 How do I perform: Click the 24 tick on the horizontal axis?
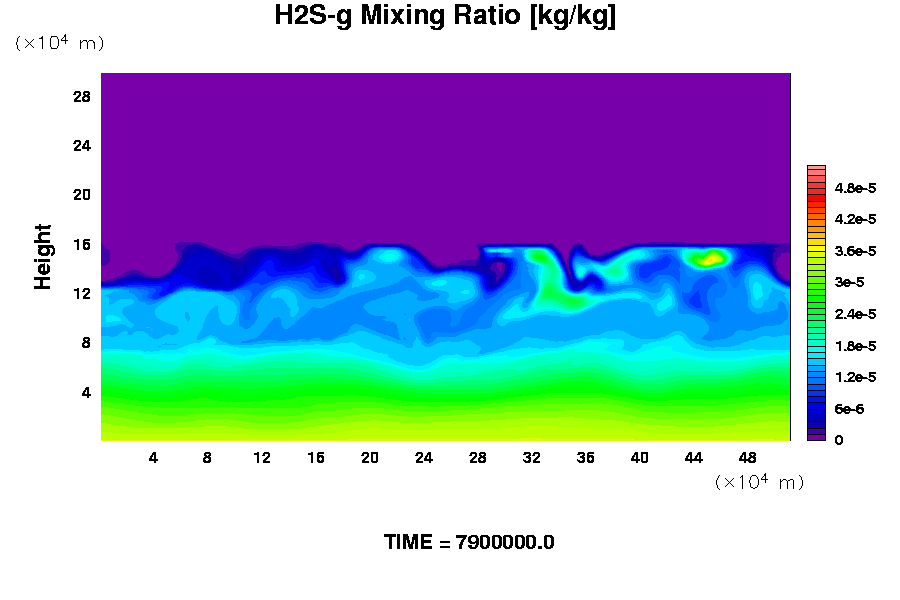[424, 457]
